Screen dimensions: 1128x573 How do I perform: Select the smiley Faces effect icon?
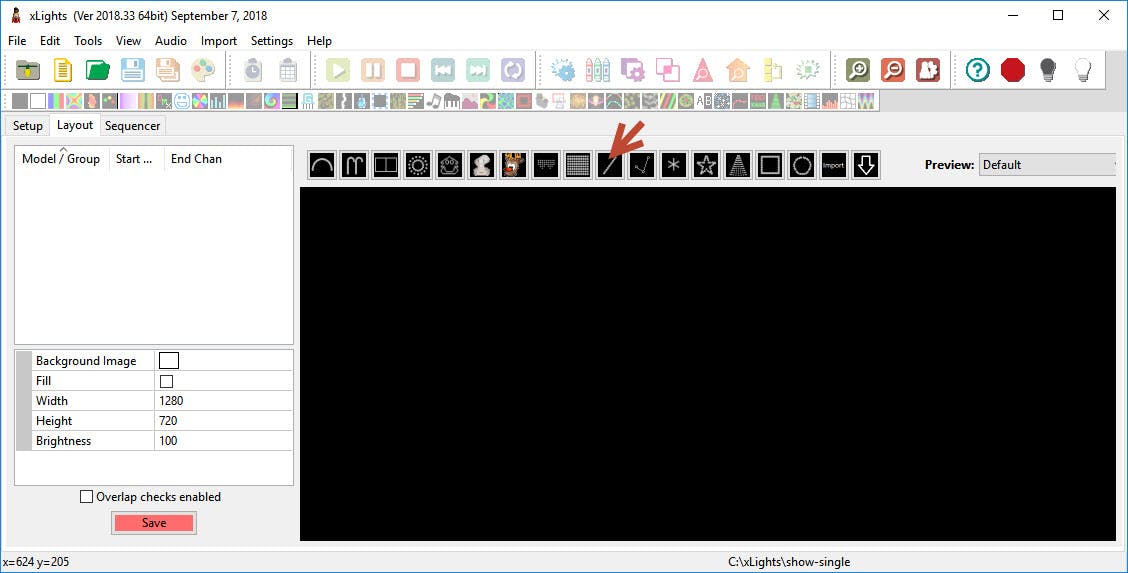click(x=182, y=101)
